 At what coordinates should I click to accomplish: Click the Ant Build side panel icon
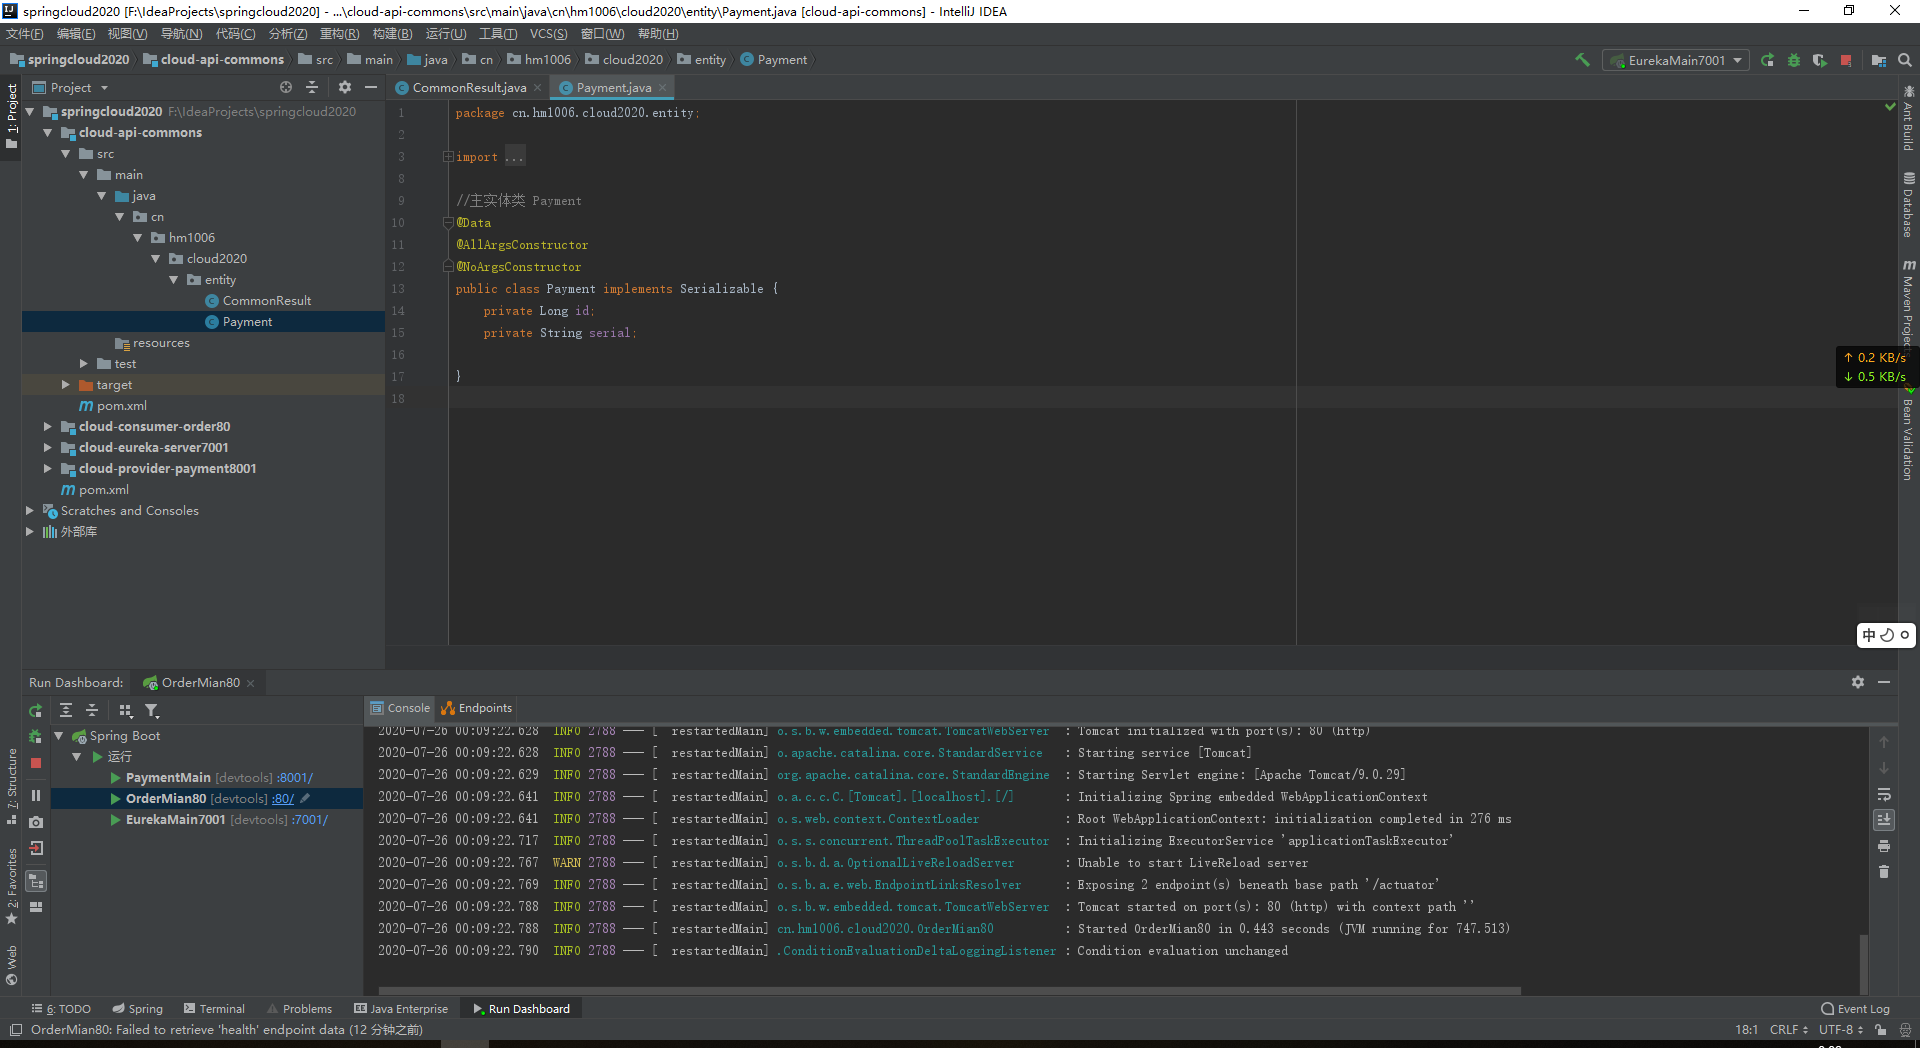click(x=1909, y=119)
